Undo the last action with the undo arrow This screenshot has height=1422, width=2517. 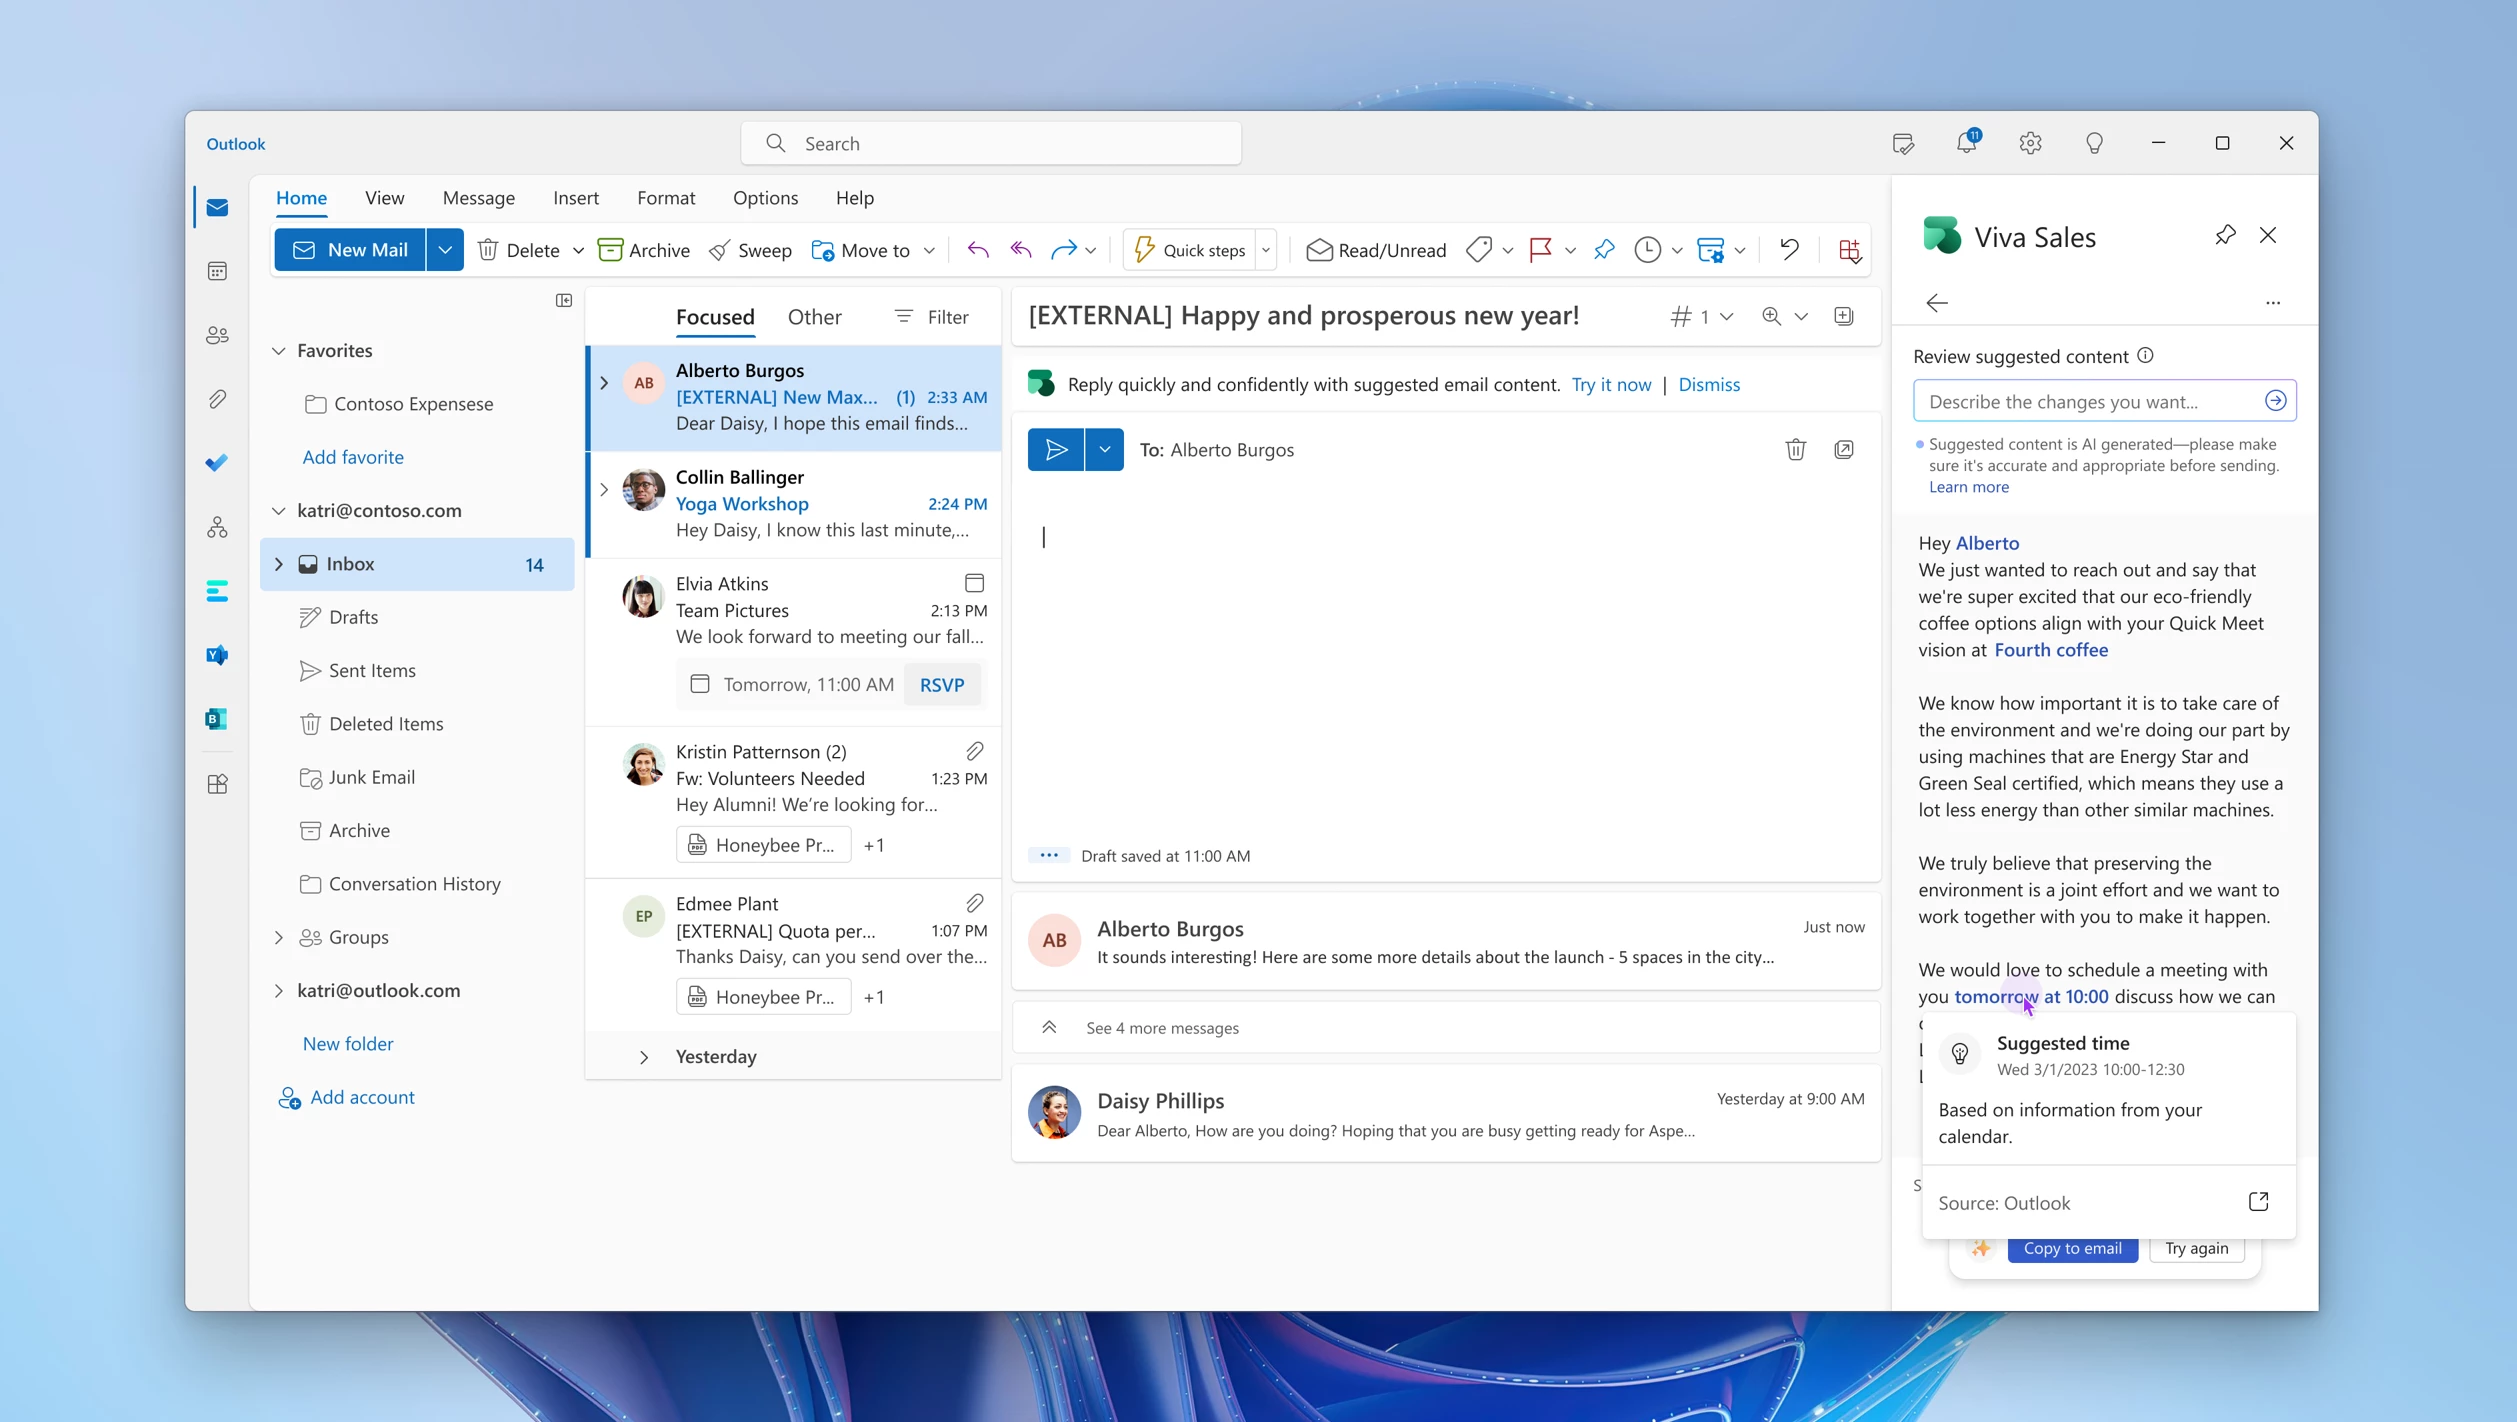pos(1789,250)
